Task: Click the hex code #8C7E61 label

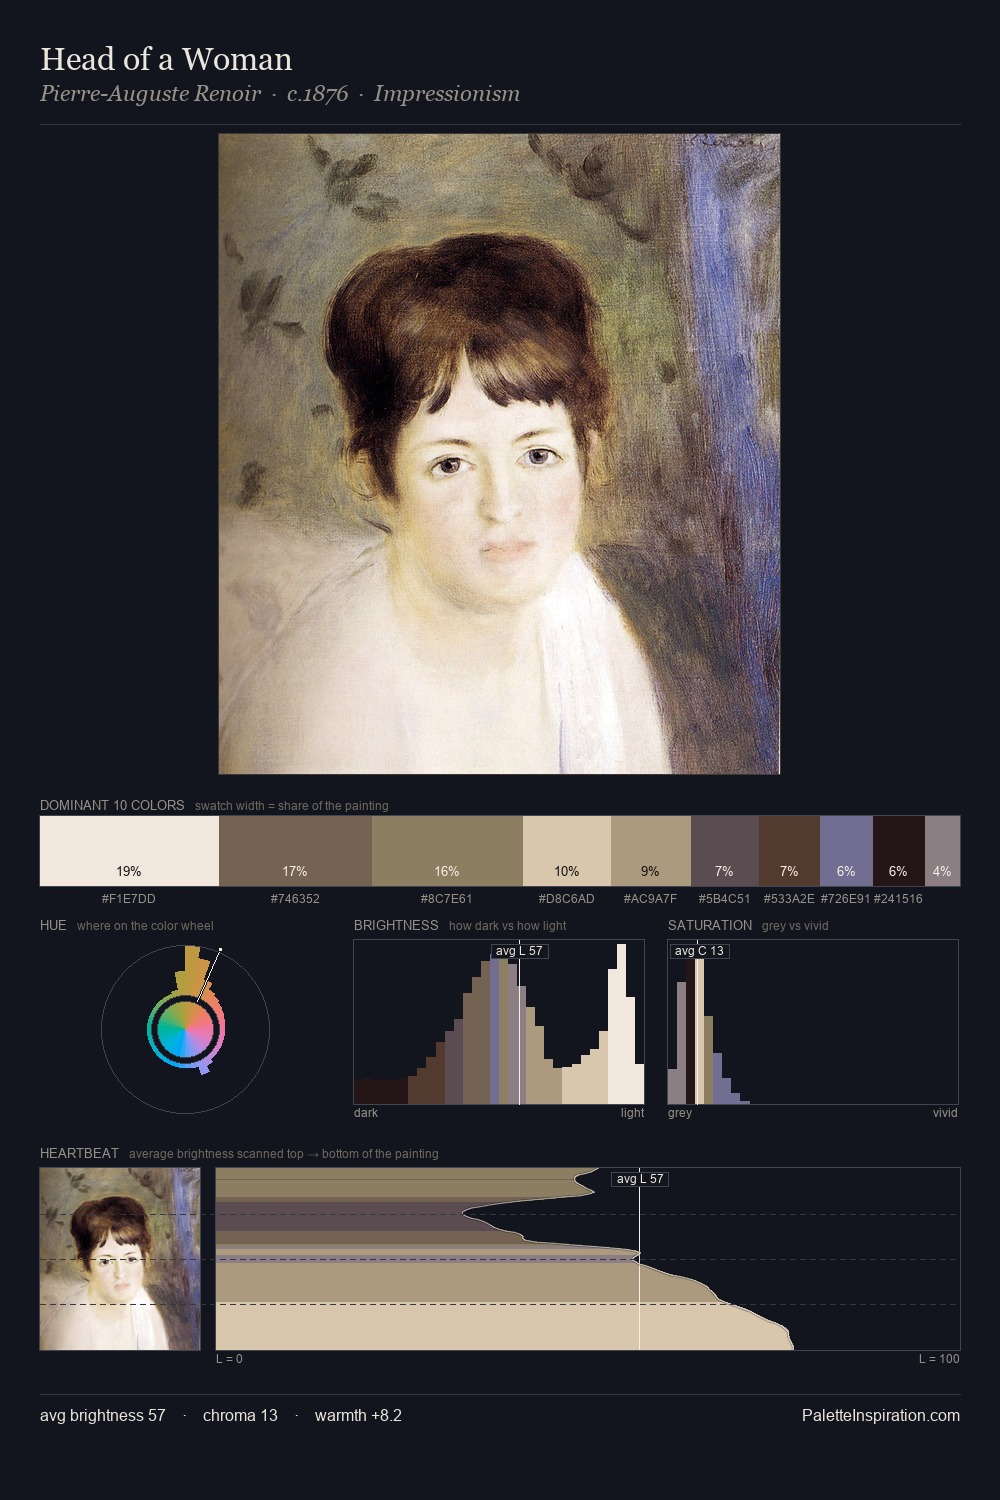Action: coord(447,898)
